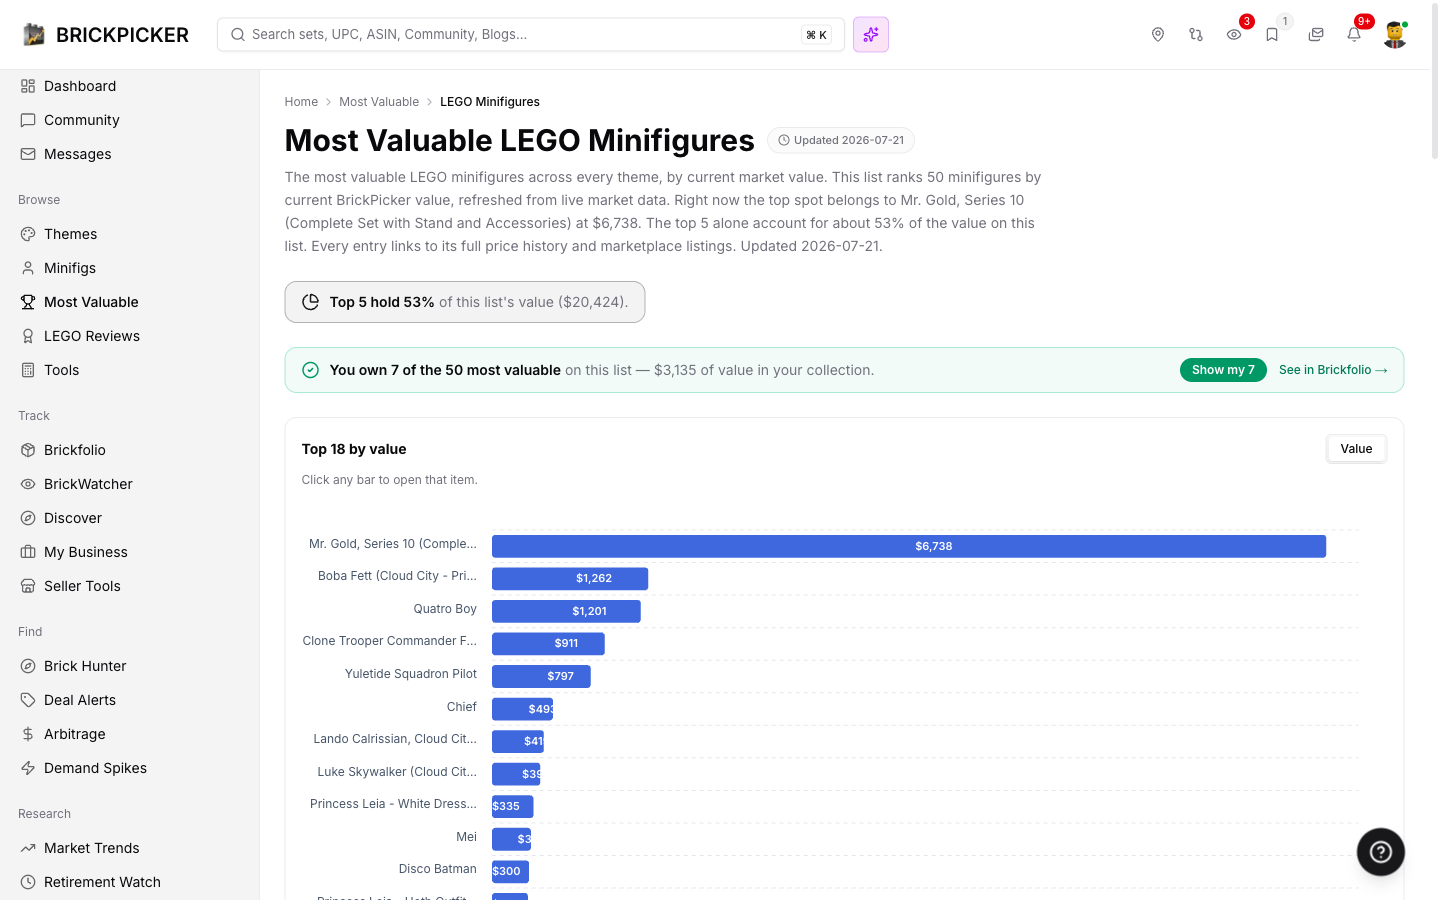Click the Lando Calrissian chart label
This screenshot has width=1440, height=900.
(395, 739)
